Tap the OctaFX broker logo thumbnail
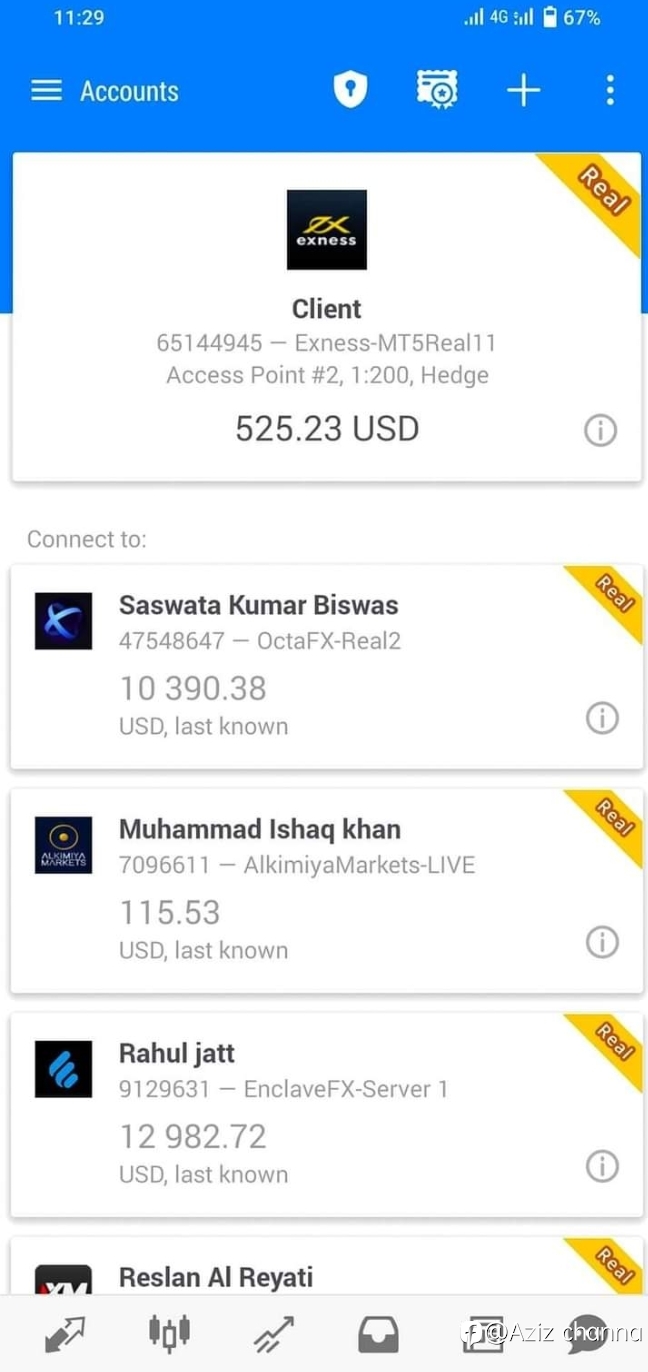Screen dimensions: 648x1372 point(63,621)
